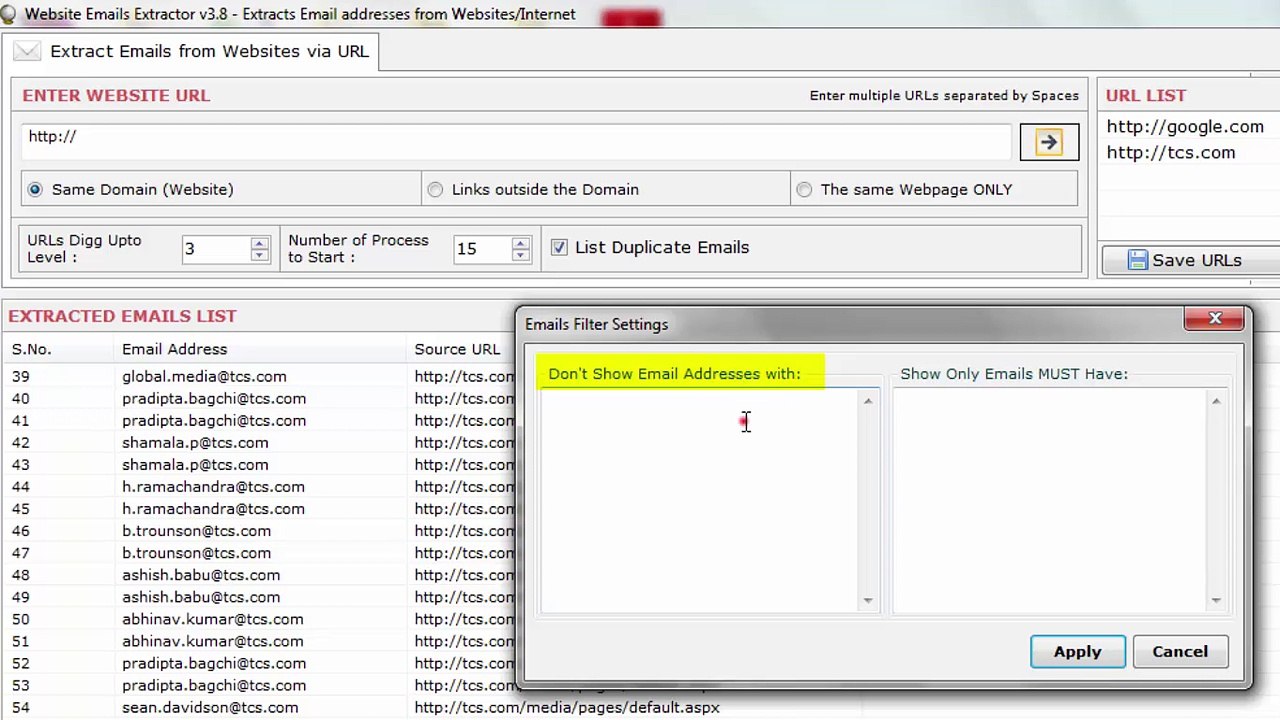Select pradipta.bagchi@tcs.com in row 40

[x=214, y=398]
